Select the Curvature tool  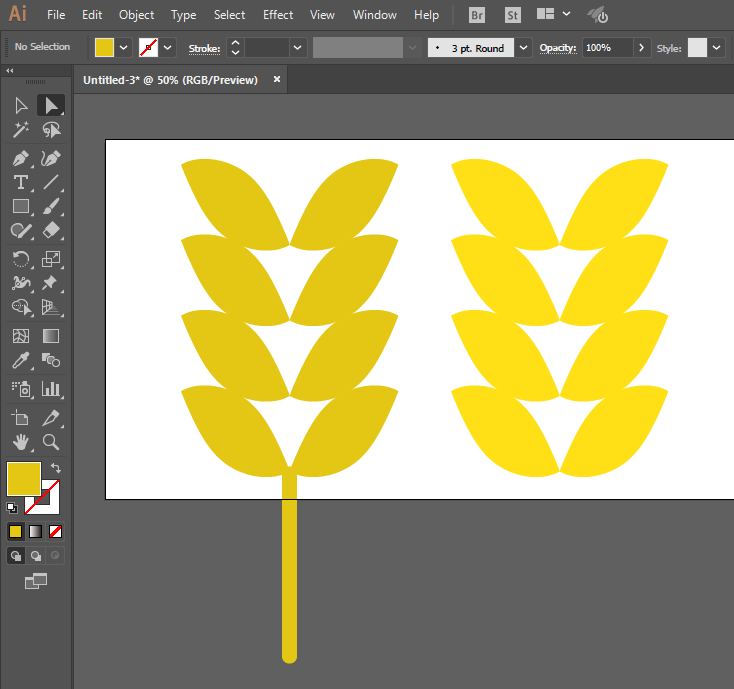[x=51, y=159]
